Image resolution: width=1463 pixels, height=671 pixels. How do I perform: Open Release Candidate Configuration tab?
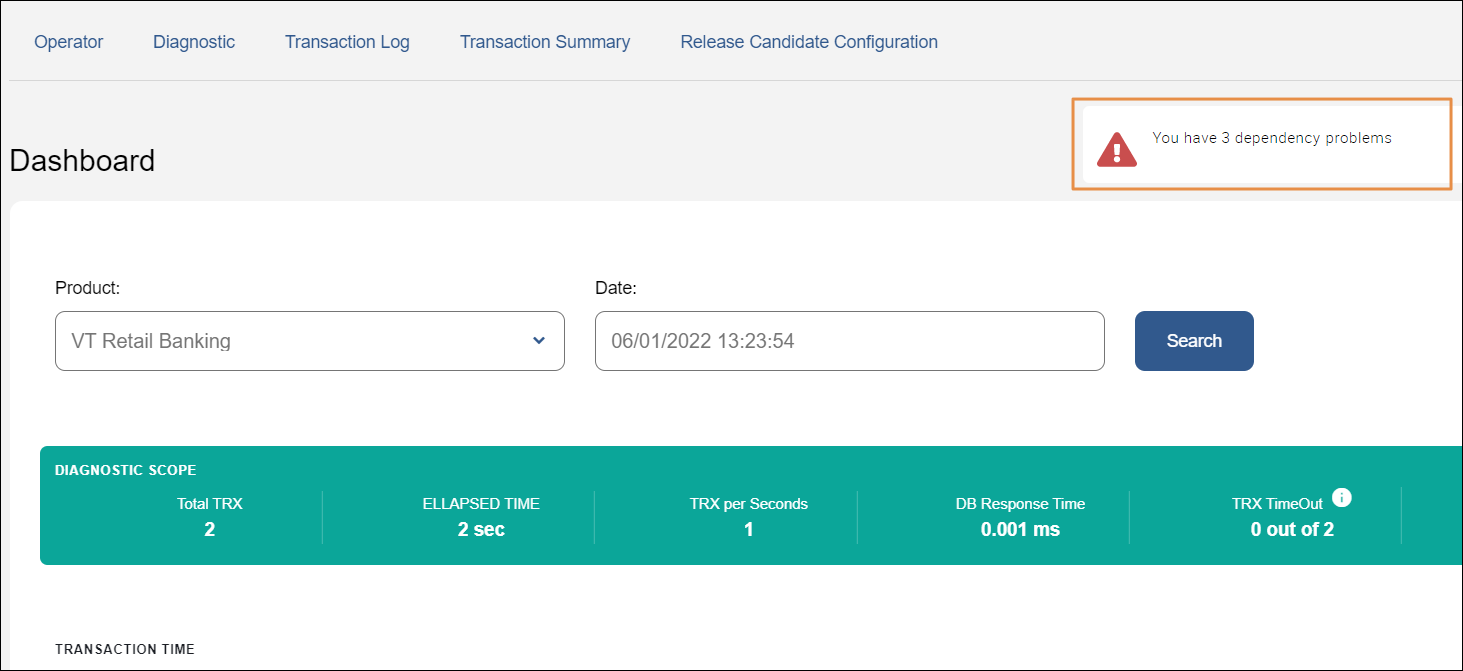809,42
